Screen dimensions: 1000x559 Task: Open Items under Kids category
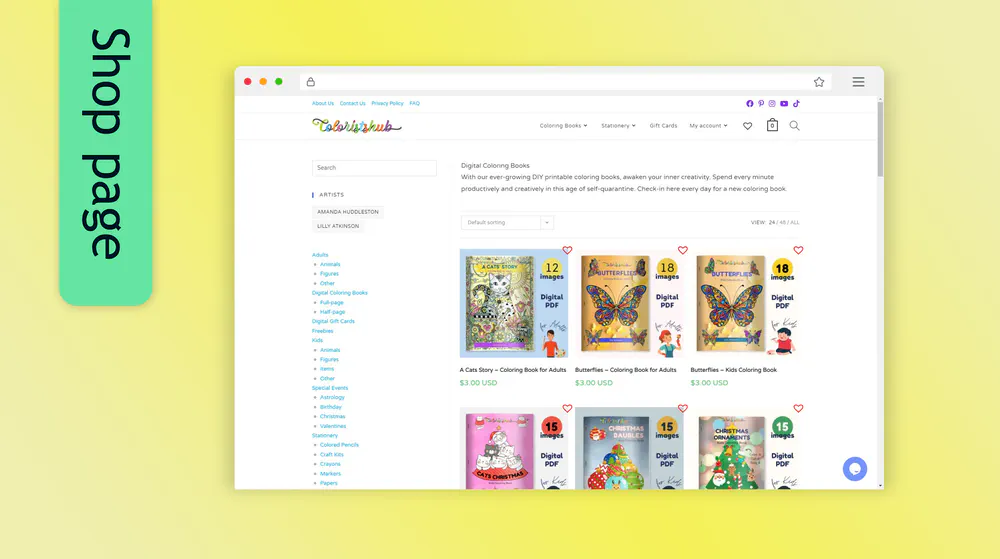click(x=327, y=369)
